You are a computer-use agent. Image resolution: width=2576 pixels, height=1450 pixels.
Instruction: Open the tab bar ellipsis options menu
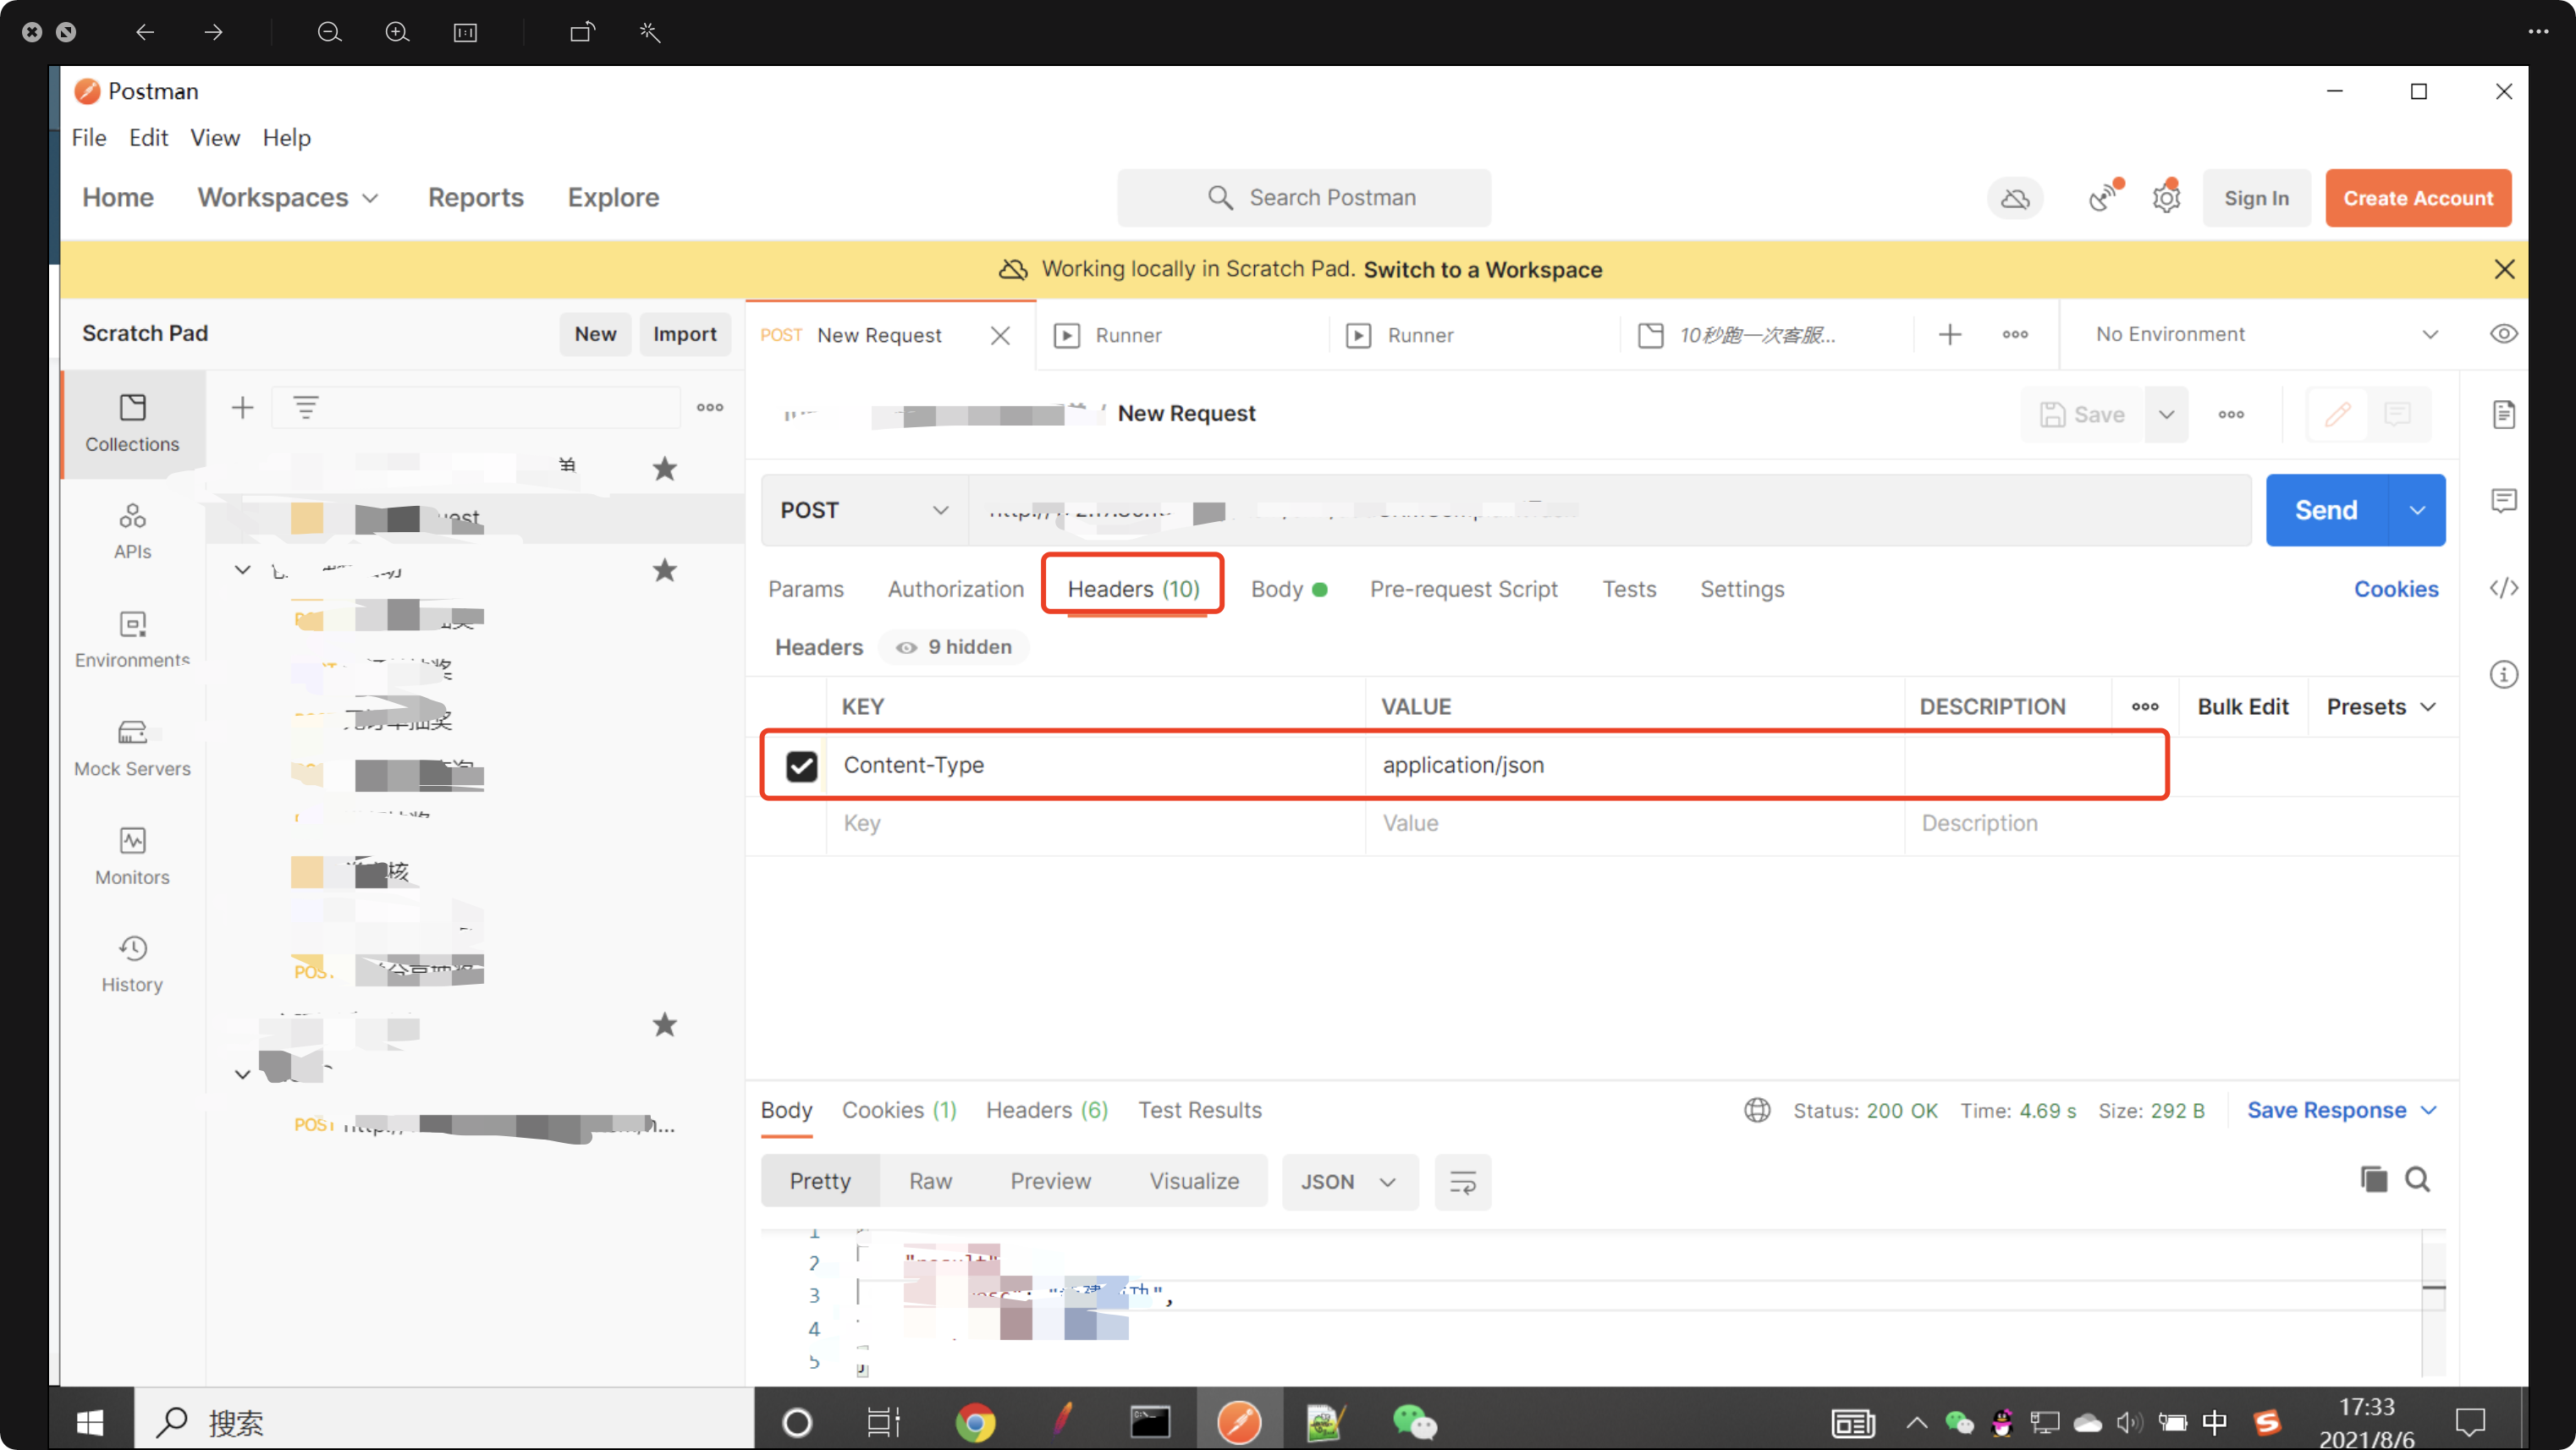[2014, 335]
